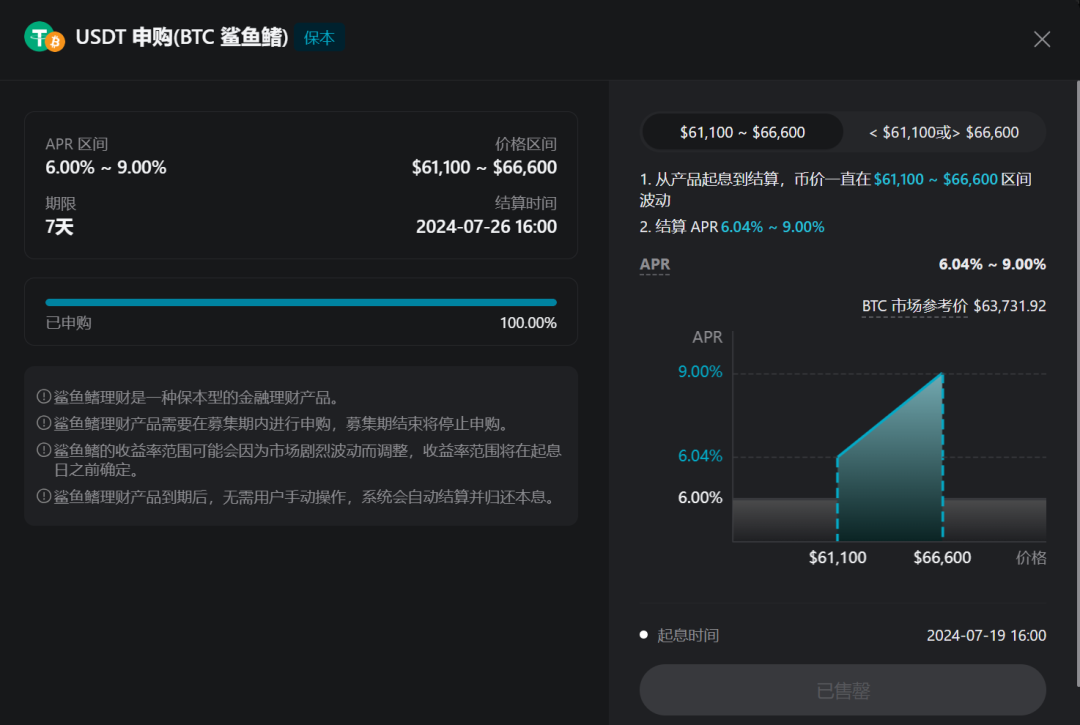Click BTC 市场参考价 label
Viewport: 1080px width, 725px height.
(915, 306)
